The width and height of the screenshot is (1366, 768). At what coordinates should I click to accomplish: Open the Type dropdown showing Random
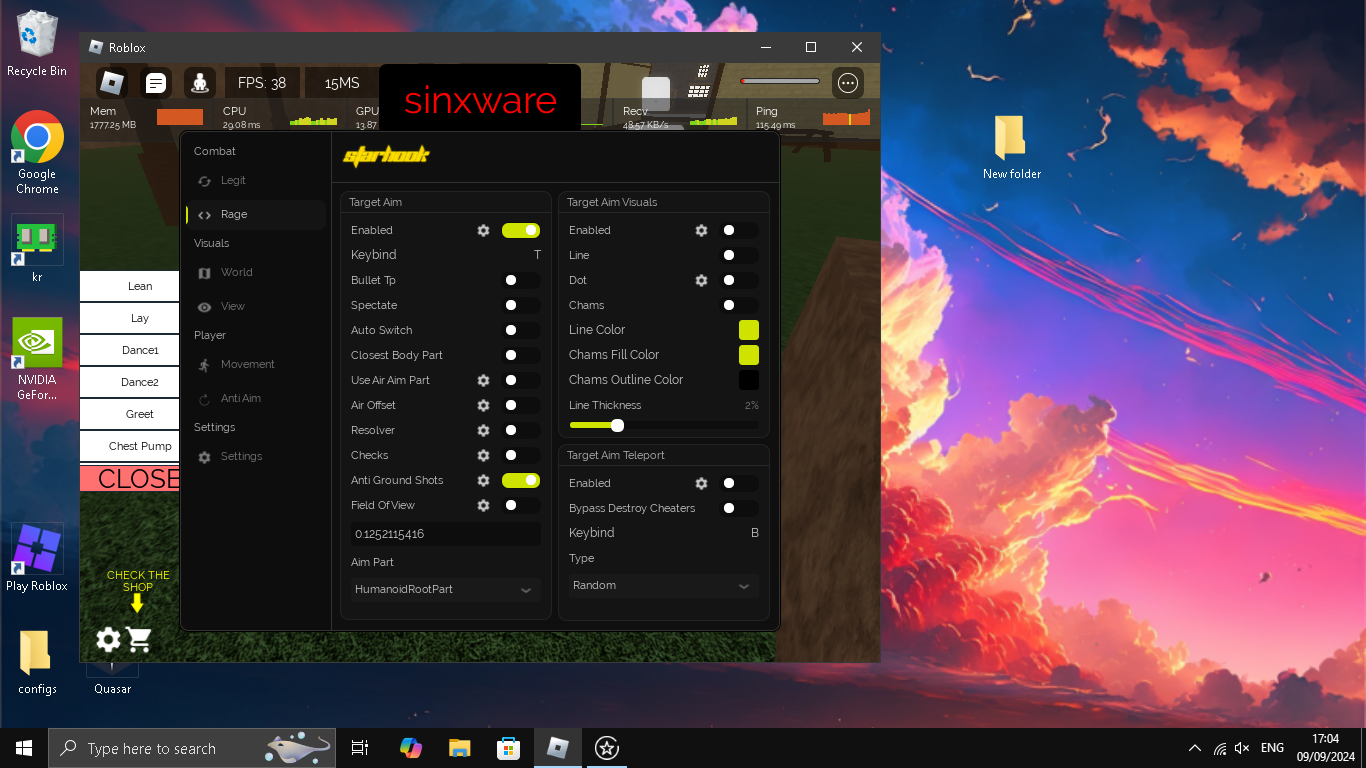click(664, 585)
